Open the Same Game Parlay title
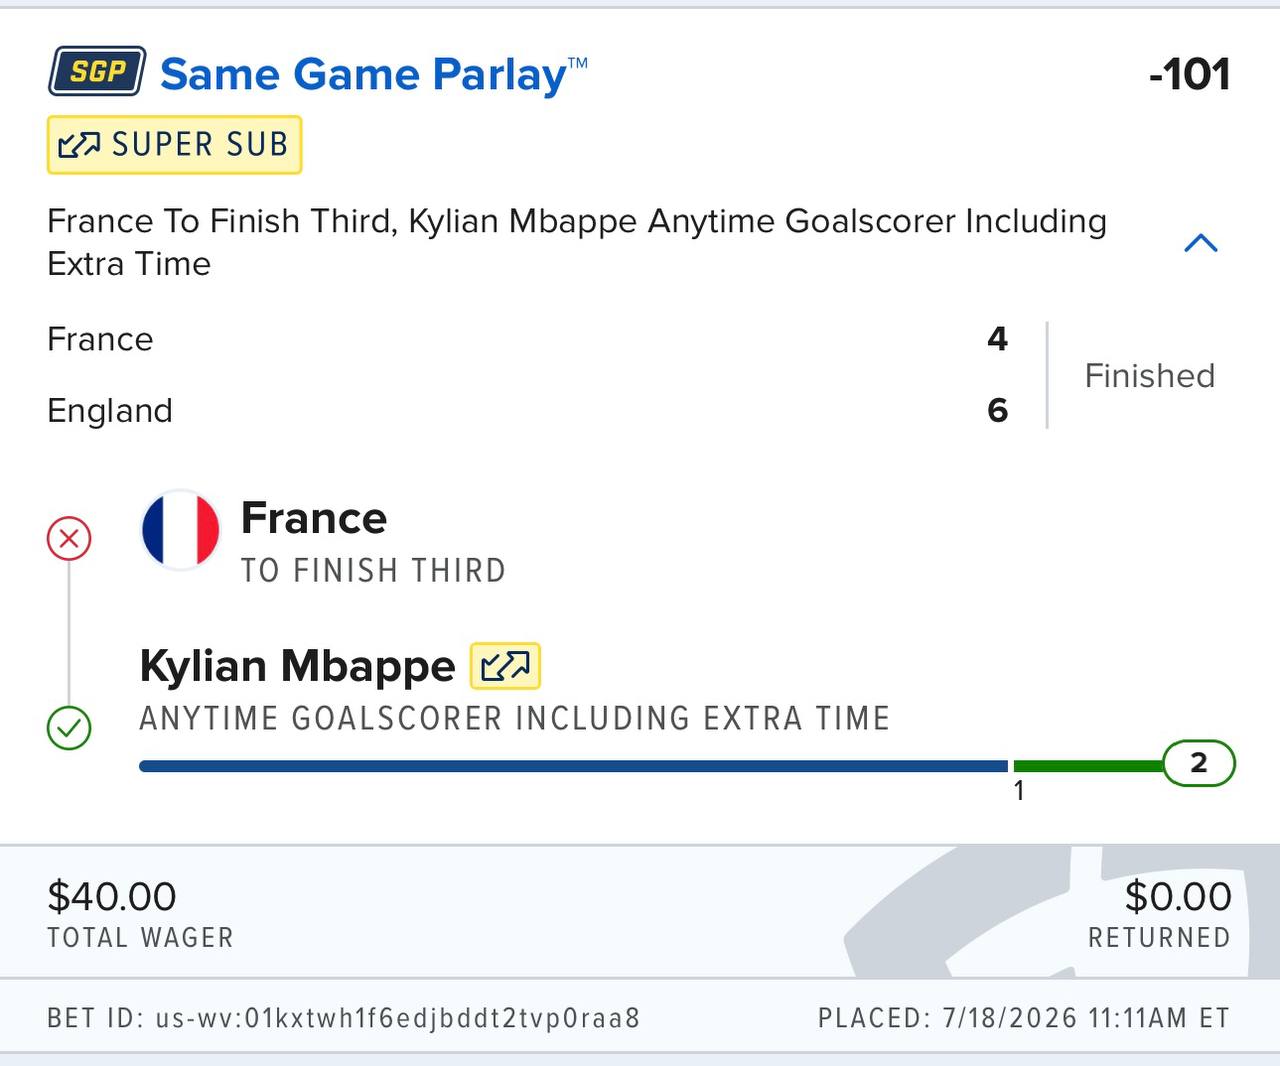This screenshot has width=1280, height=1066. coord(374,75)
